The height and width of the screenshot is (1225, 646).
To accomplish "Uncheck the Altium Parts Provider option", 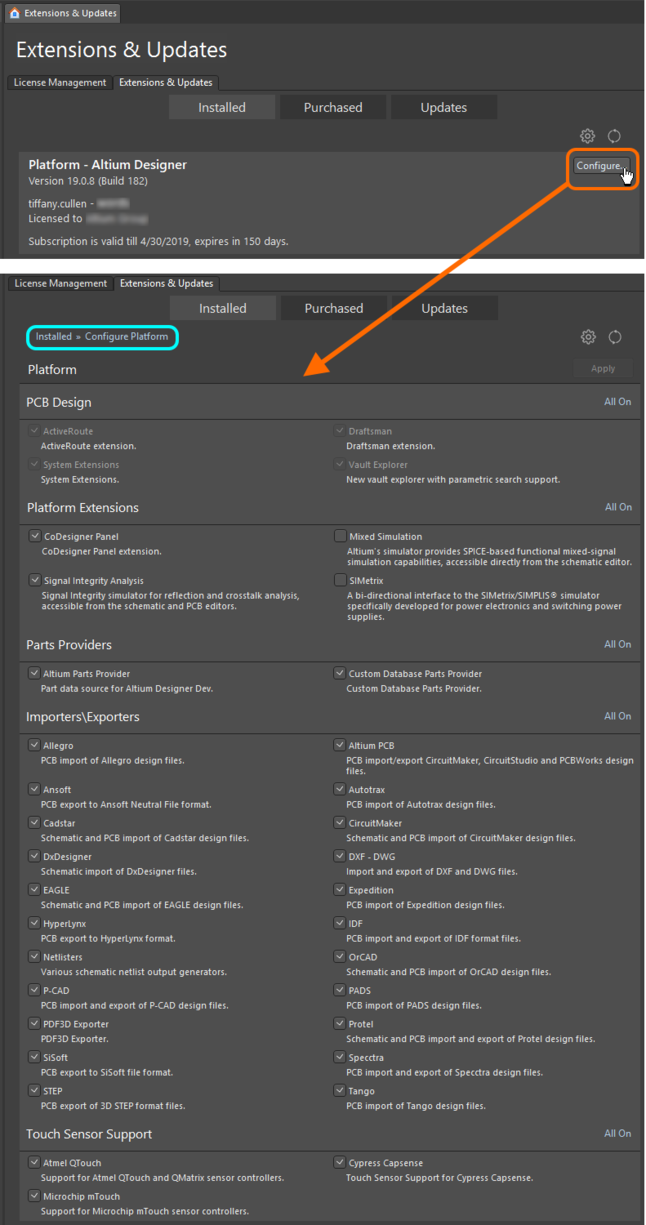I will tap(33, 673).
